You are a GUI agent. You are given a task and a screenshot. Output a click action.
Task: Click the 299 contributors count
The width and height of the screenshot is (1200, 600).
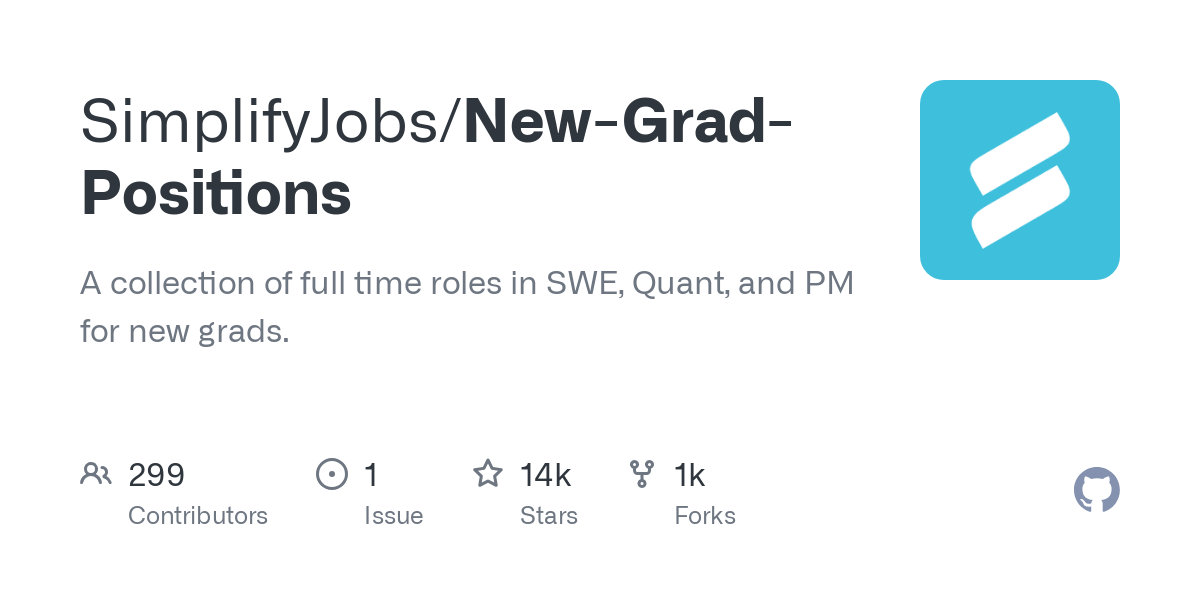(x=156, y=475)
